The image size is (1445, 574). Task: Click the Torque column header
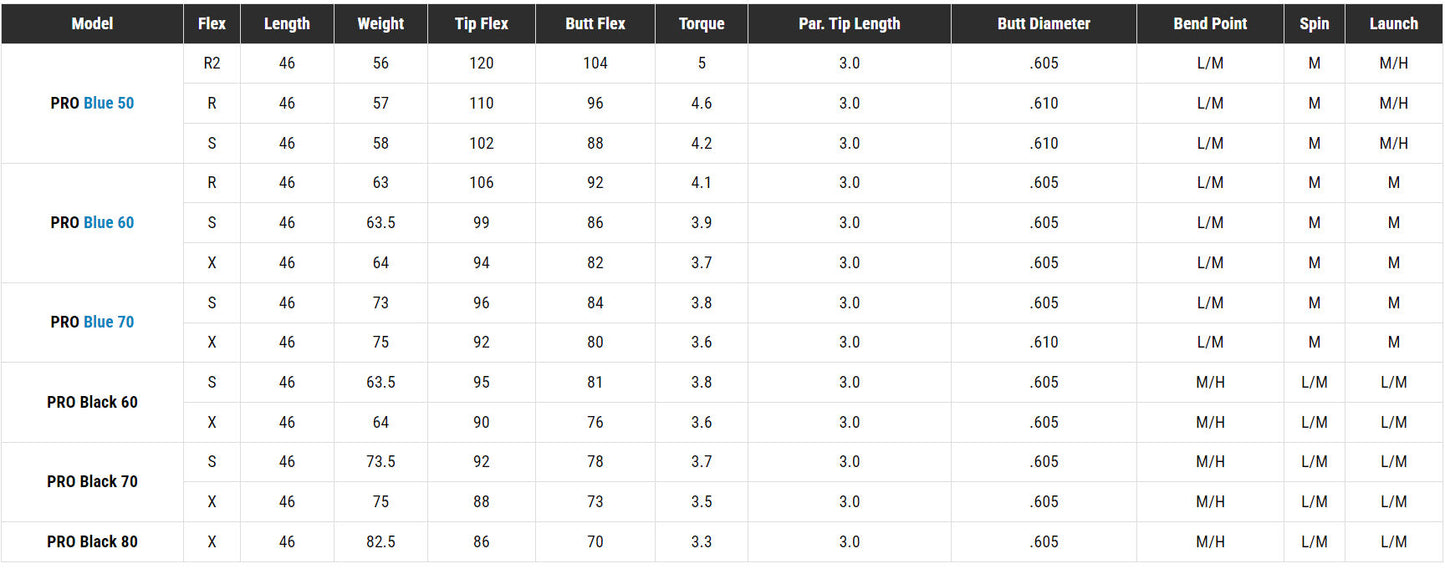tap(702, 23)
